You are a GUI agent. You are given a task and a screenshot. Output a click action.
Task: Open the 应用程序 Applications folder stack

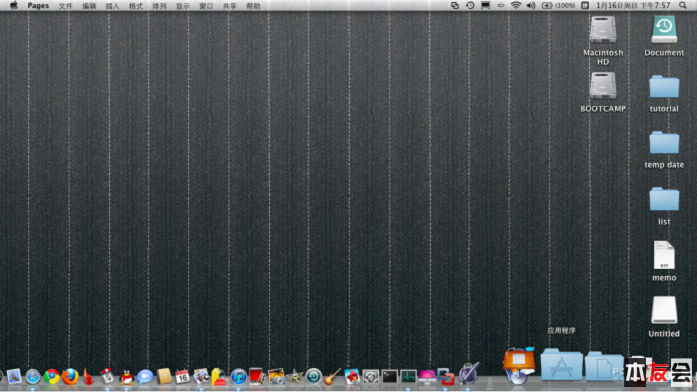click(561, 365)
